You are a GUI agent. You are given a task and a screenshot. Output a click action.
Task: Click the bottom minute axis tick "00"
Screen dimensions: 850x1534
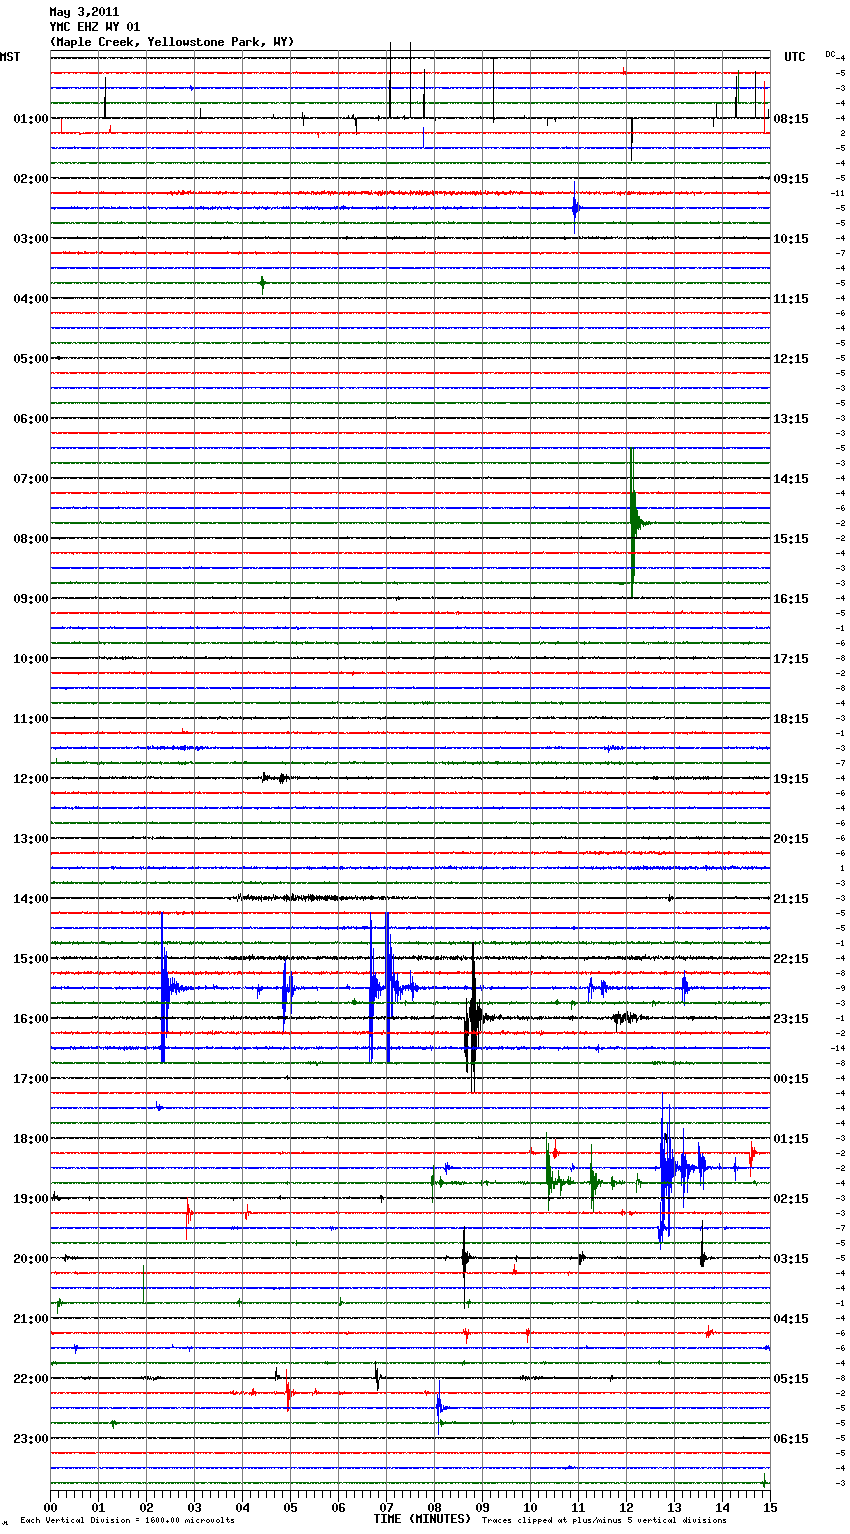tap(50, 1507)
